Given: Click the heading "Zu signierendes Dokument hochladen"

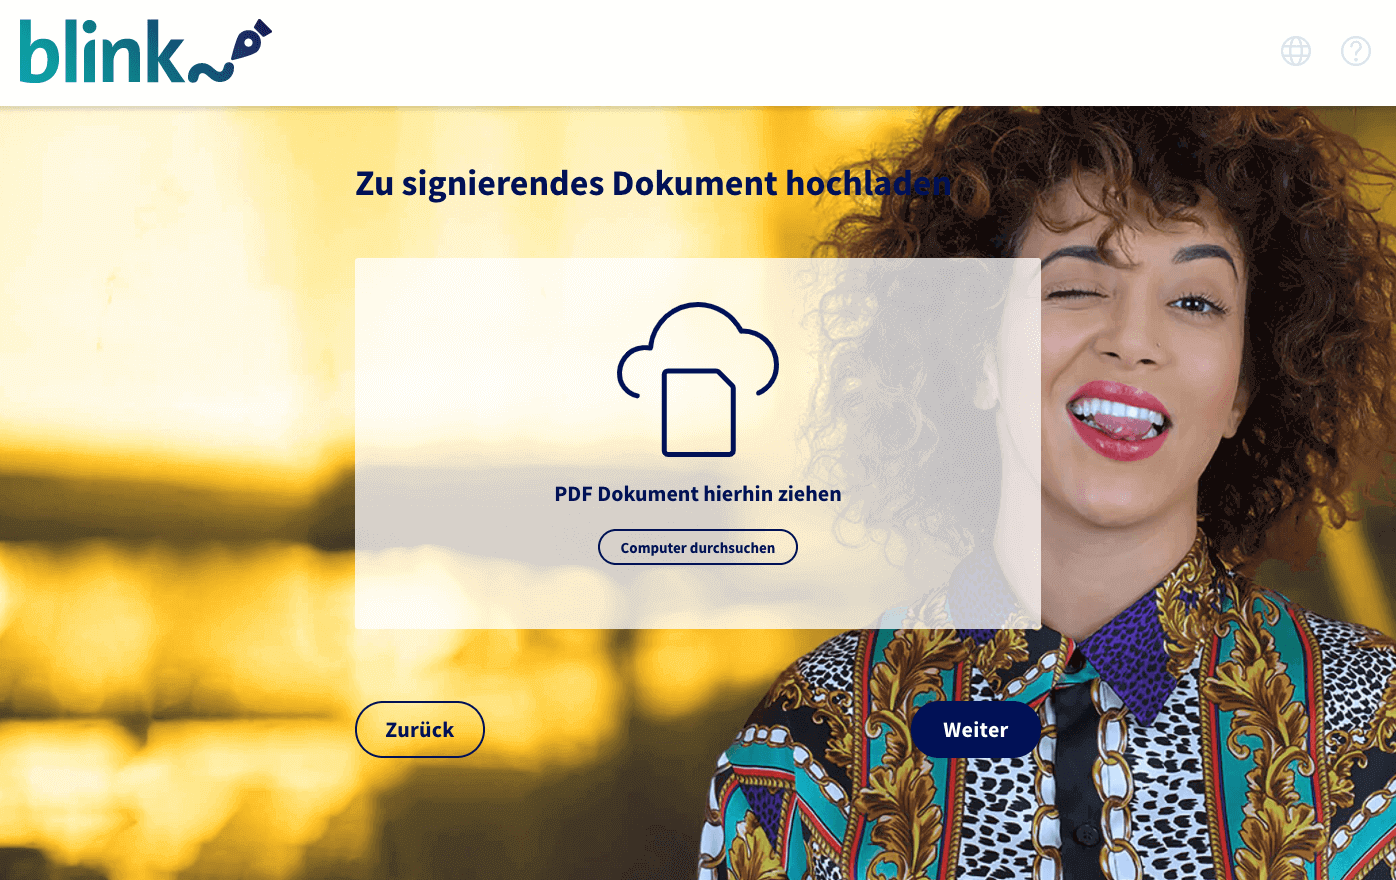Looking at the screenshot, I should coord(653,184).
